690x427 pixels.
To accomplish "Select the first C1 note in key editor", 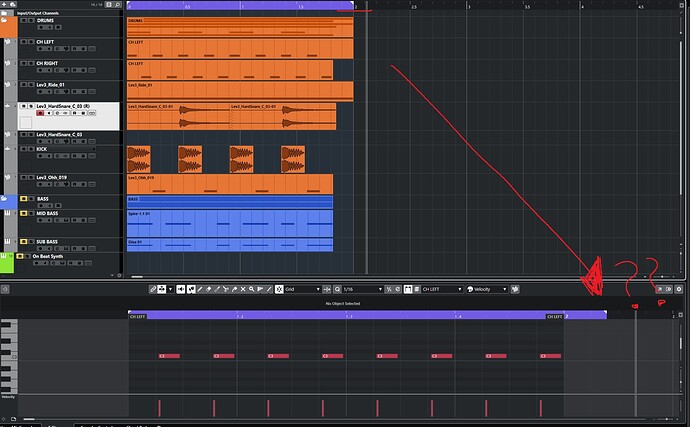I will tap(169, 356).
